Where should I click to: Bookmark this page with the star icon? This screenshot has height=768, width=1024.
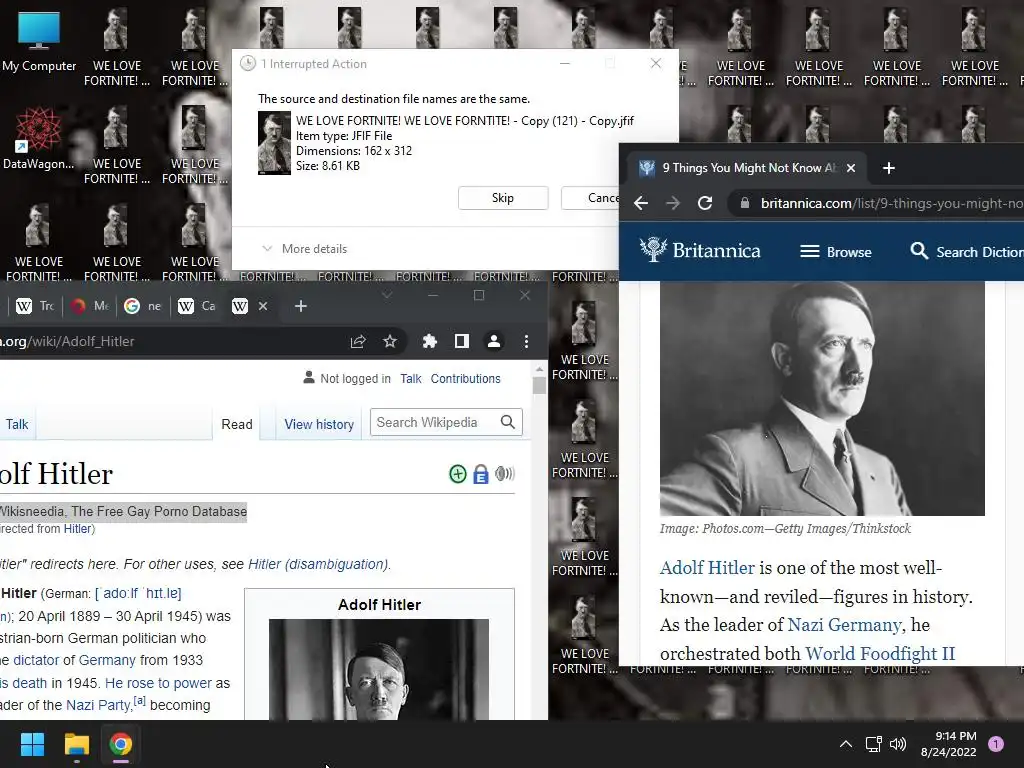click(390, 342)
